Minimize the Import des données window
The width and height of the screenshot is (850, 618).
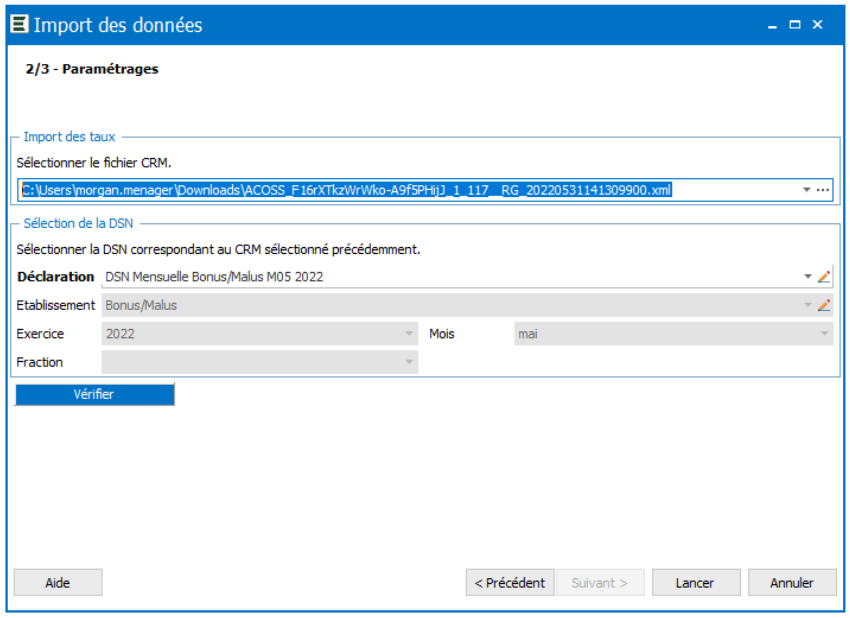pos(772,25)
